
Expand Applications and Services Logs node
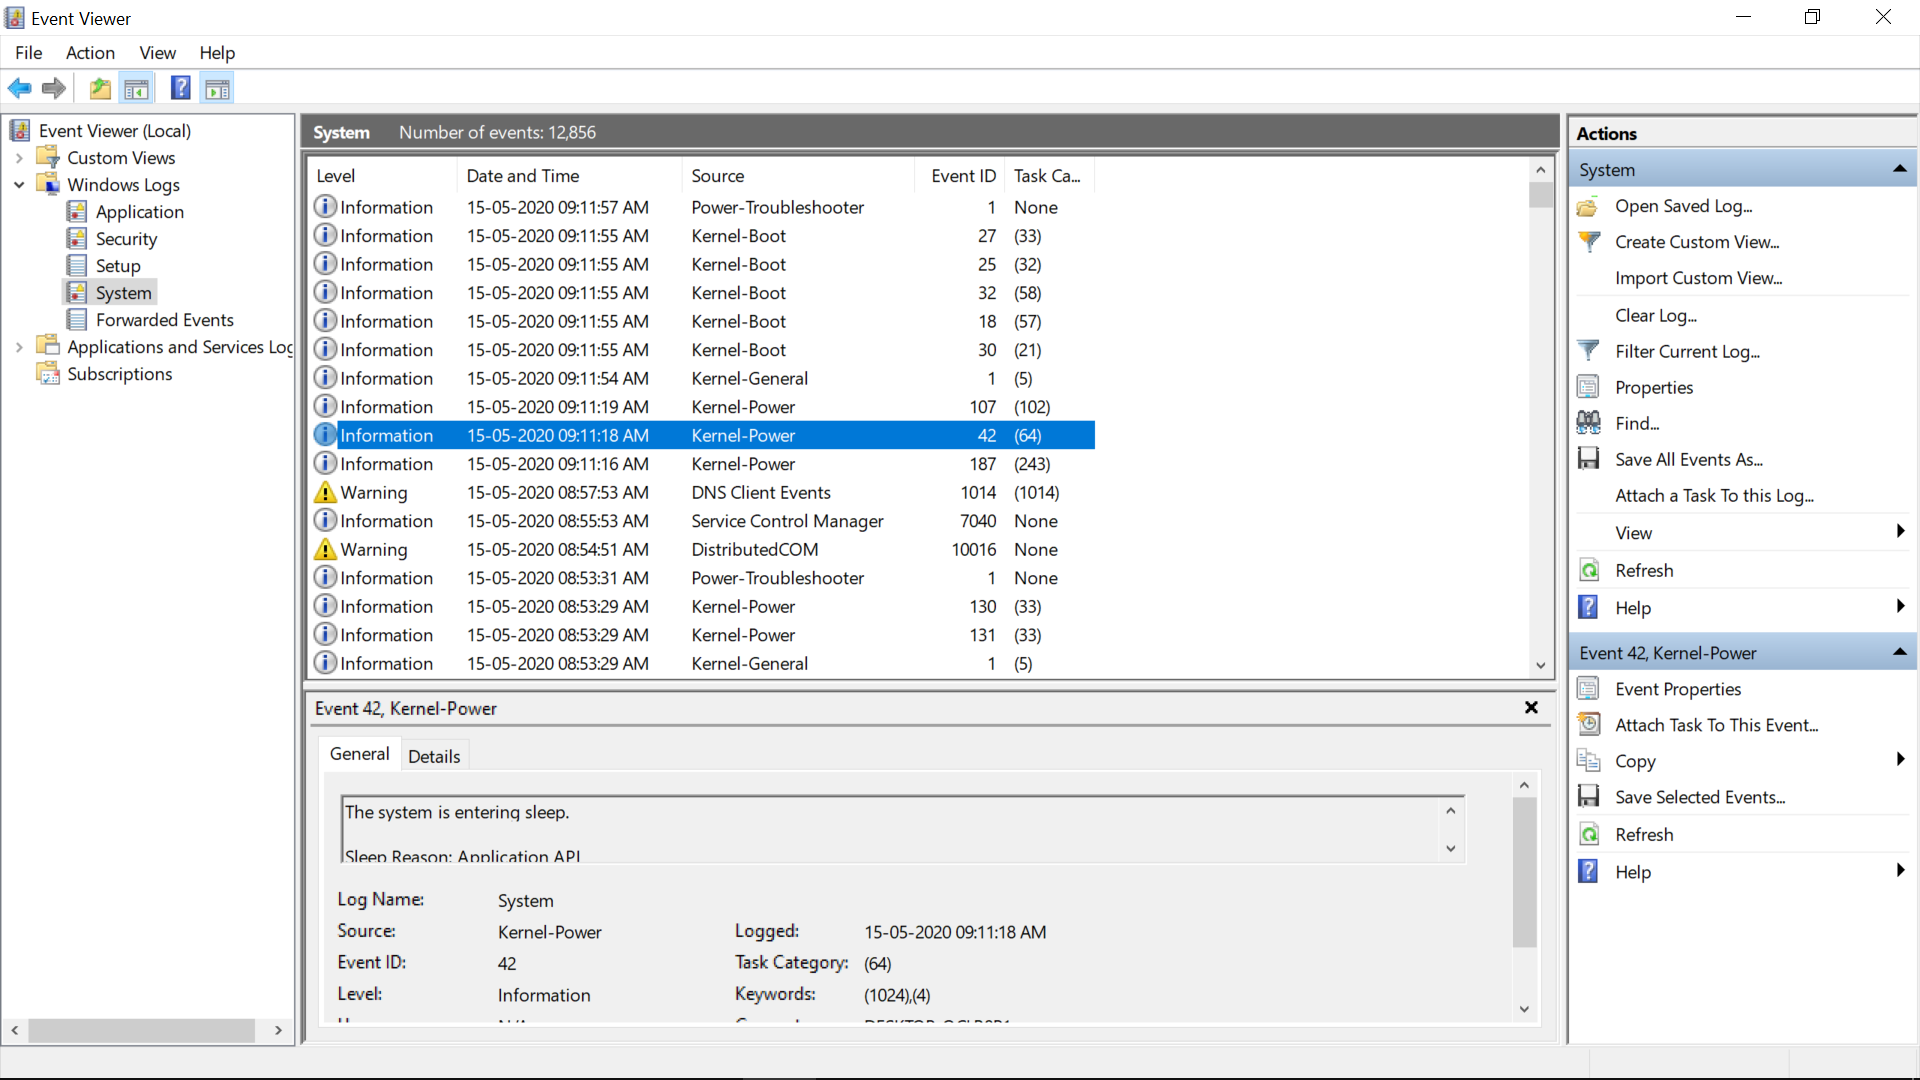(19, 347)
